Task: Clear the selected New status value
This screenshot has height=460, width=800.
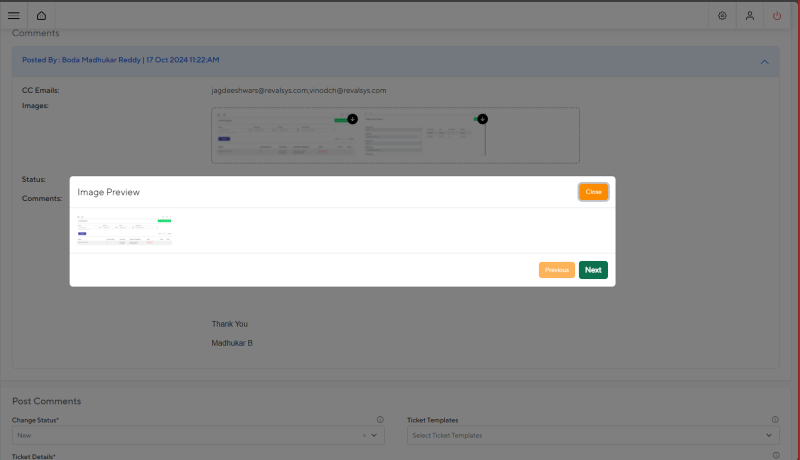Action: pos(362,436)
